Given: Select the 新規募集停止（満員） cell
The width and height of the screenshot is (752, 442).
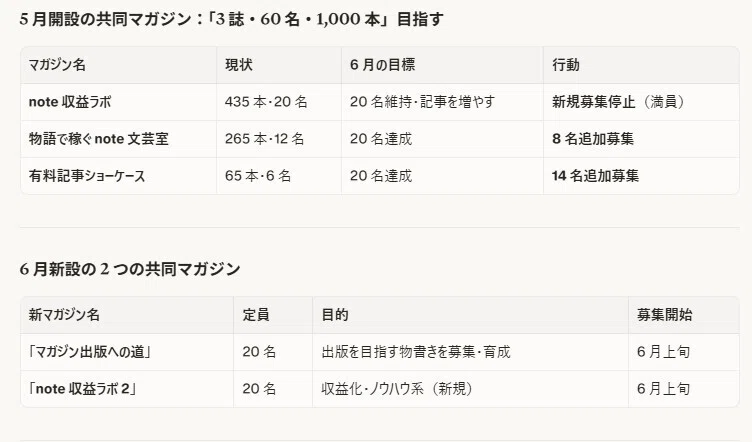Looking at the screenshot, I should pyautogui.click(x=618, y=102).
